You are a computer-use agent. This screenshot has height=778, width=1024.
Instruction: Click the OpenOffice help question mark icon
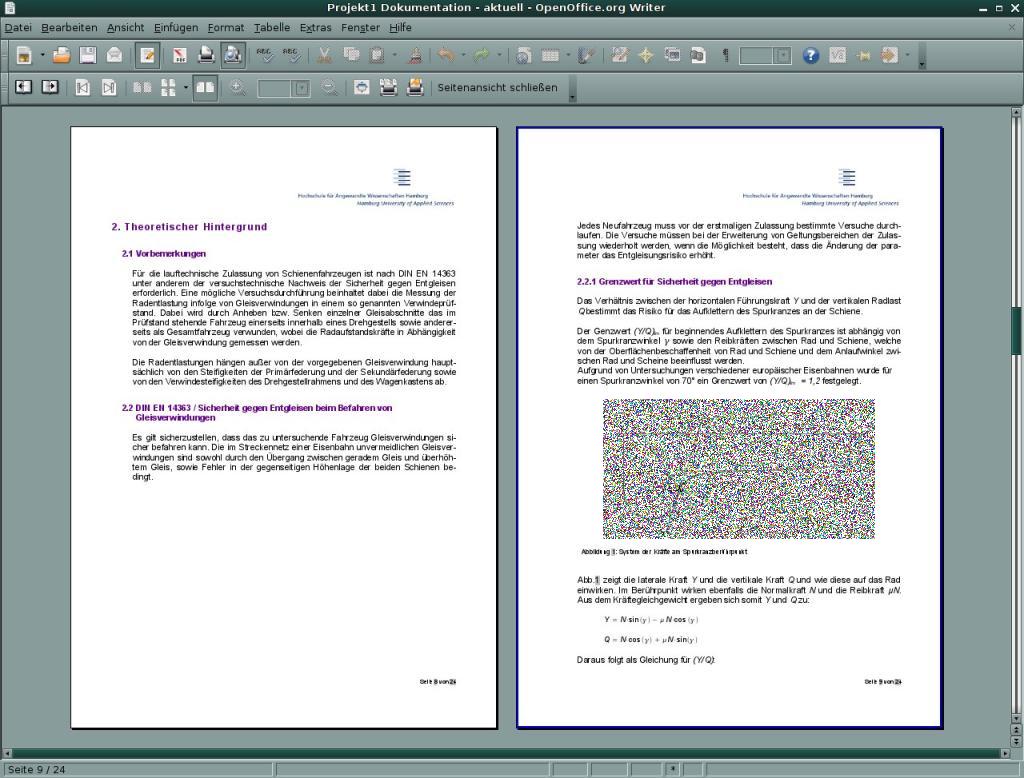tap(811, 56)
